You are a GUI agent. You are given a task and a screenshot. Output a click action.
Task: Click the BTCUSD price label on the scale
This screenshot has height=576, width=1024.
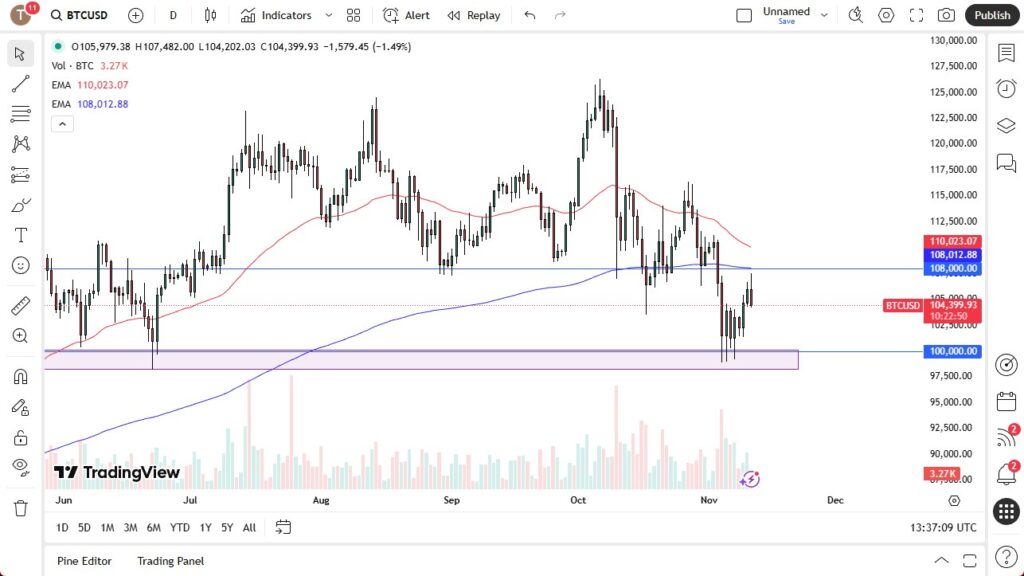[x=901, y=306]
